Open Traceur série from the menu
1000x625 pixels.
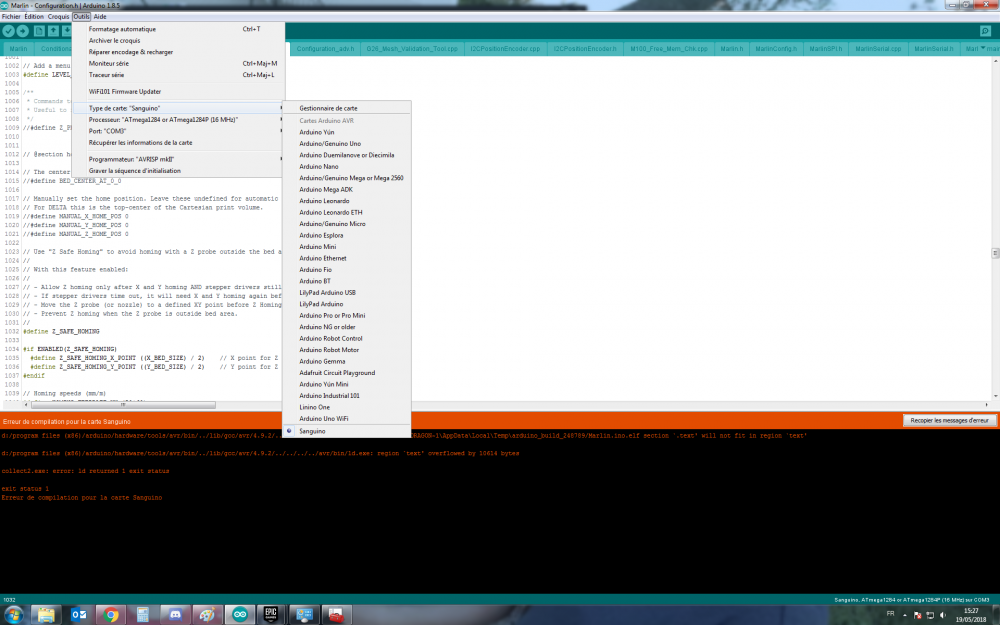pos(177,75)
